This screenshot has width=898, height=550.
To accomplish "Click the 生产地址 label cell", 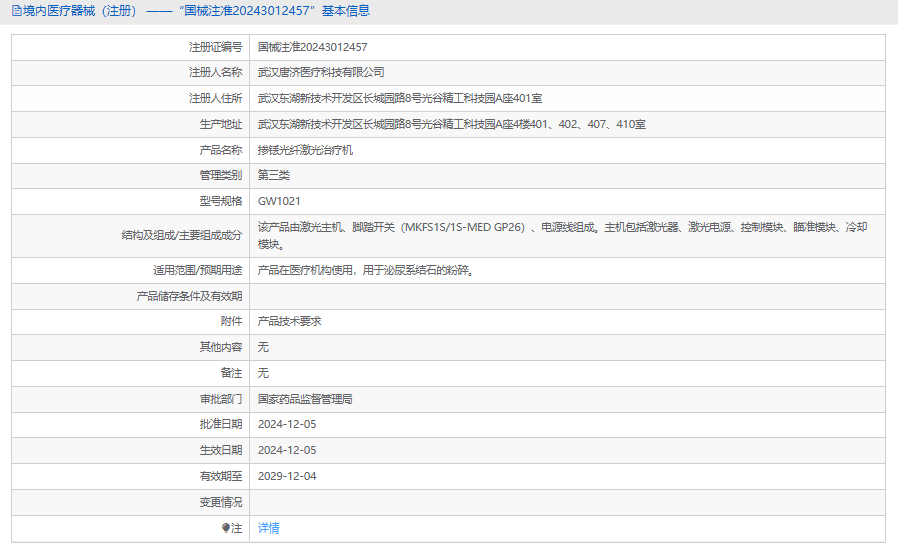I will [131, 124].
